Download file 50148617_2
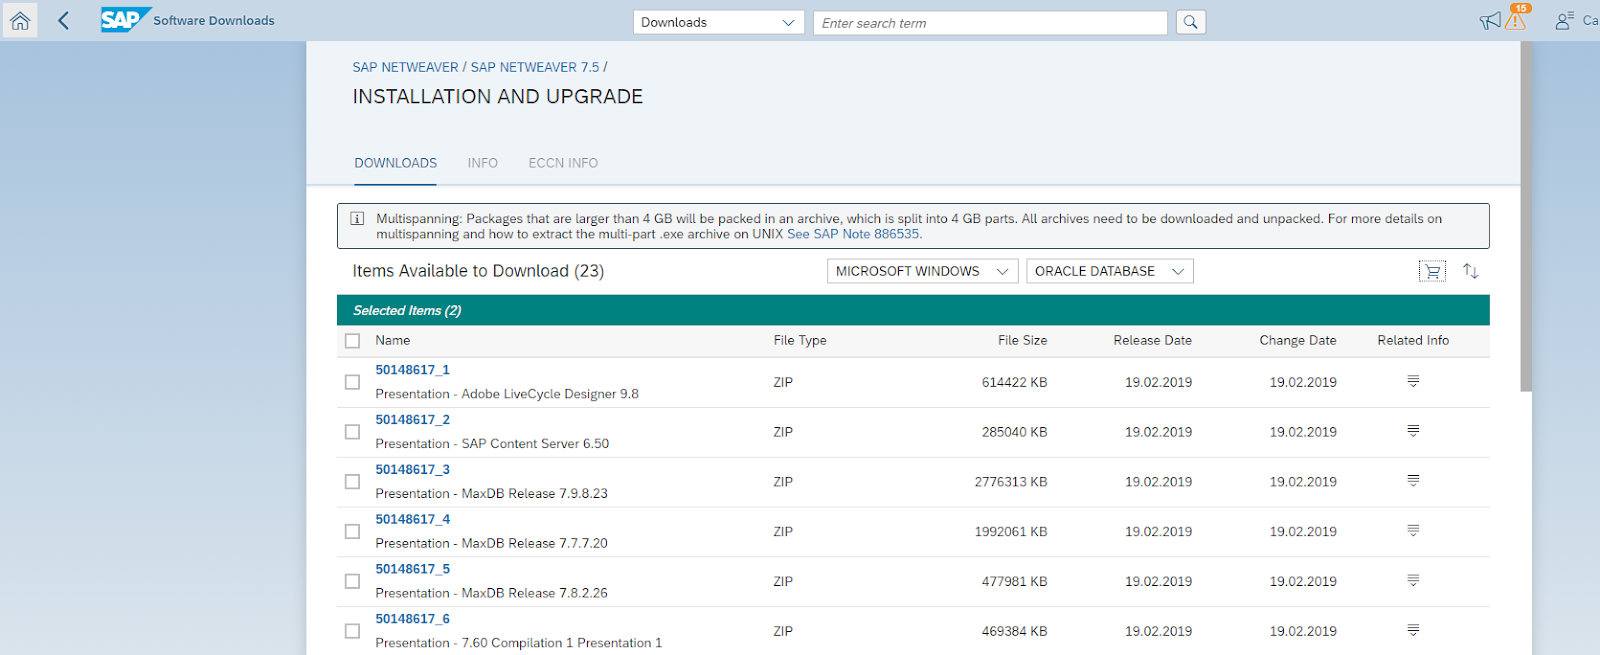 coord(412,420)
